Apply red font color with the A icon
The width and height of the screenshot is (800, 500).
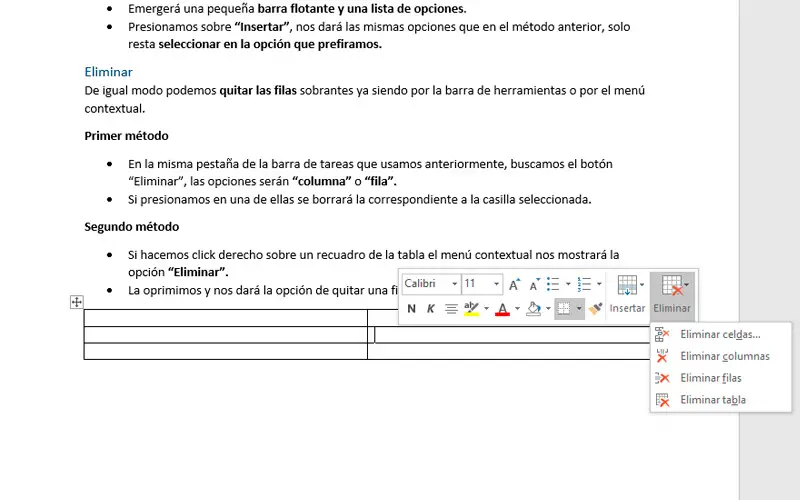[503, 309]
